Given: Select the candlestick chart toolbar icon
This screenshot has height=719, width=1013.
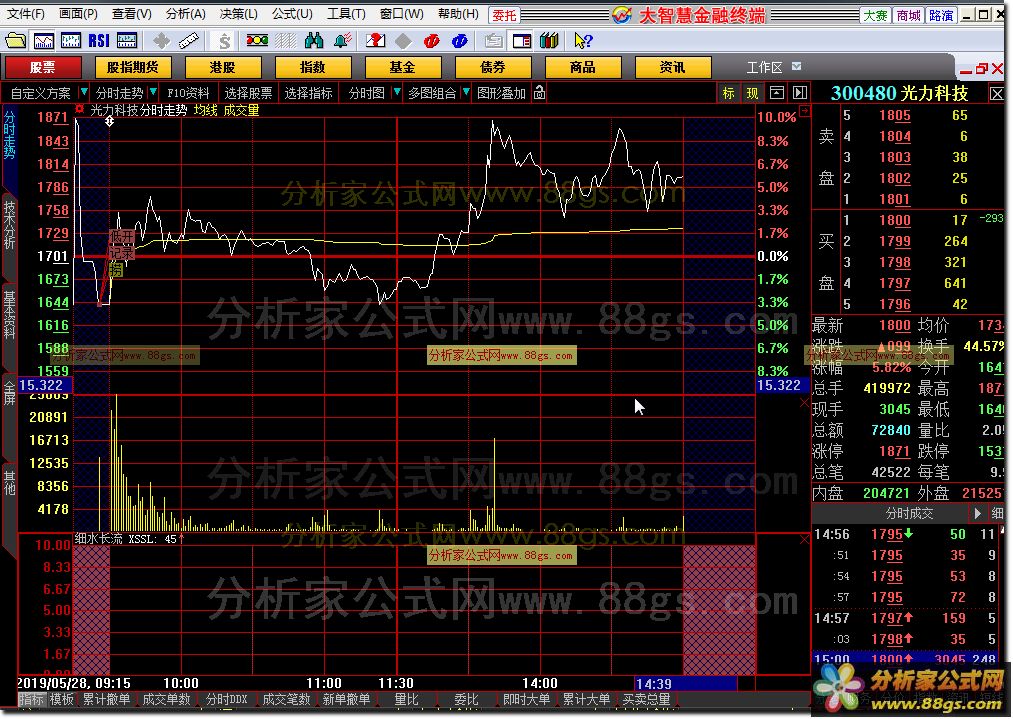Looking at the screenshot, I should click(x=71, y=41).
